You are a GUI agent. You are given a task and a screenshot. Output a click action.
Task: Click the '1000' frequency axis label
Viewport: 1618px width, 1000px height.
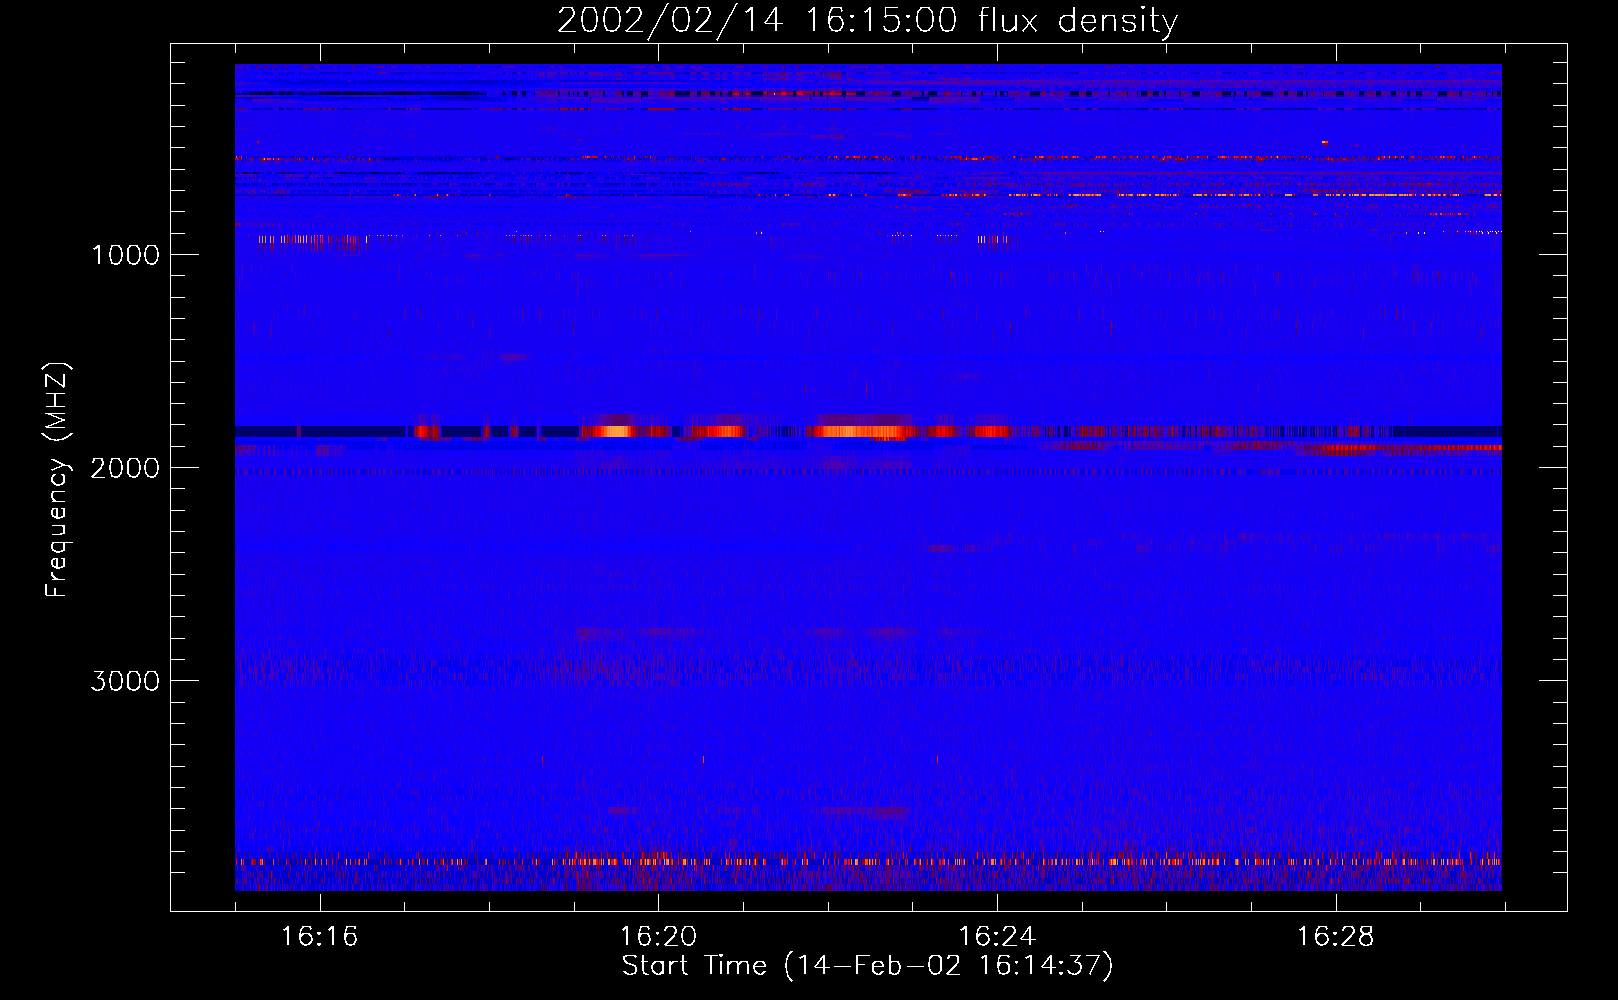125,255
